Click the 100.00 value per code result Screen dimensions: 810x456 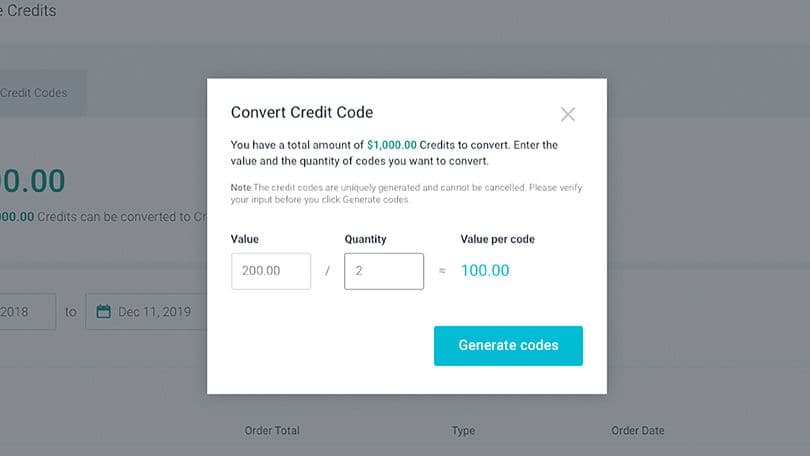pyautogui.click(x=485, y=271)
